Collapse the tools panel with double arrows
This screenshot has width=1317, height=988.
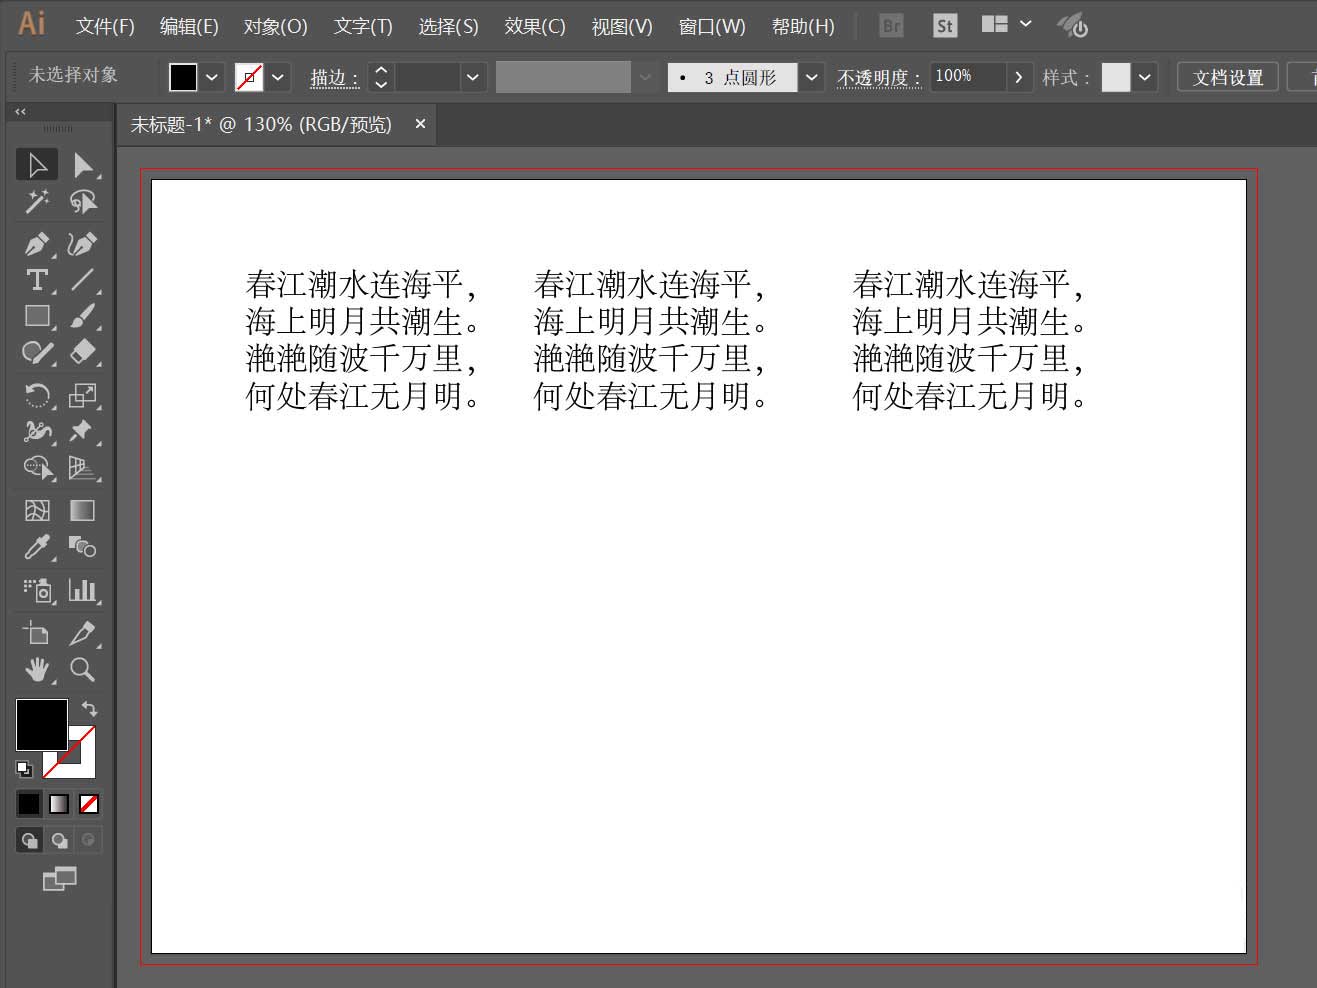tap(20, 111)
